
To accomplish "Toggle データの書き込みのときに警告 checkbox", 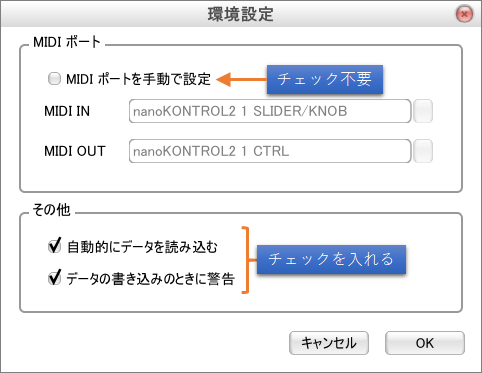I will 55,278.
